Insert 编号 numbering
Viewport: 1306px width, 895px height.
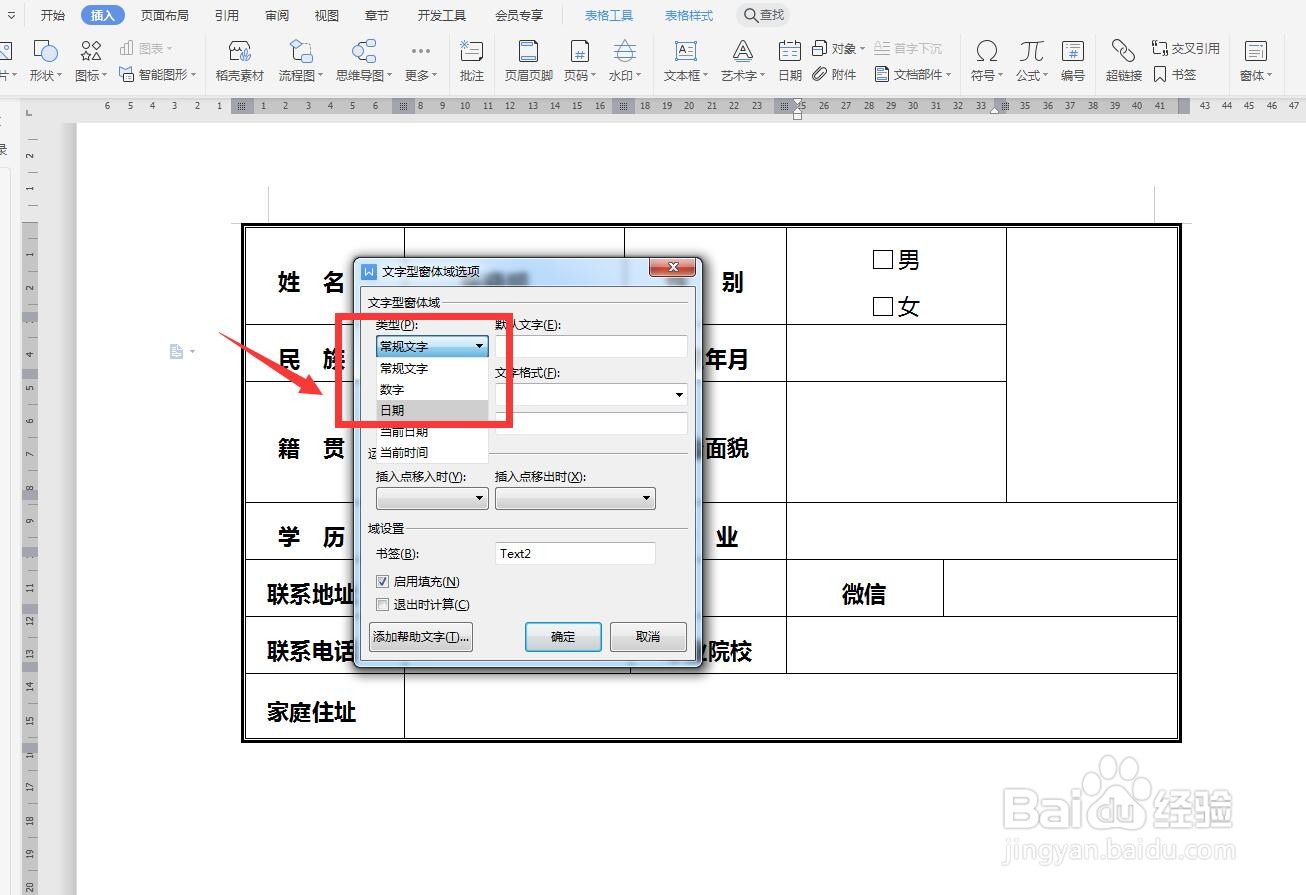tap(1073, 61)
